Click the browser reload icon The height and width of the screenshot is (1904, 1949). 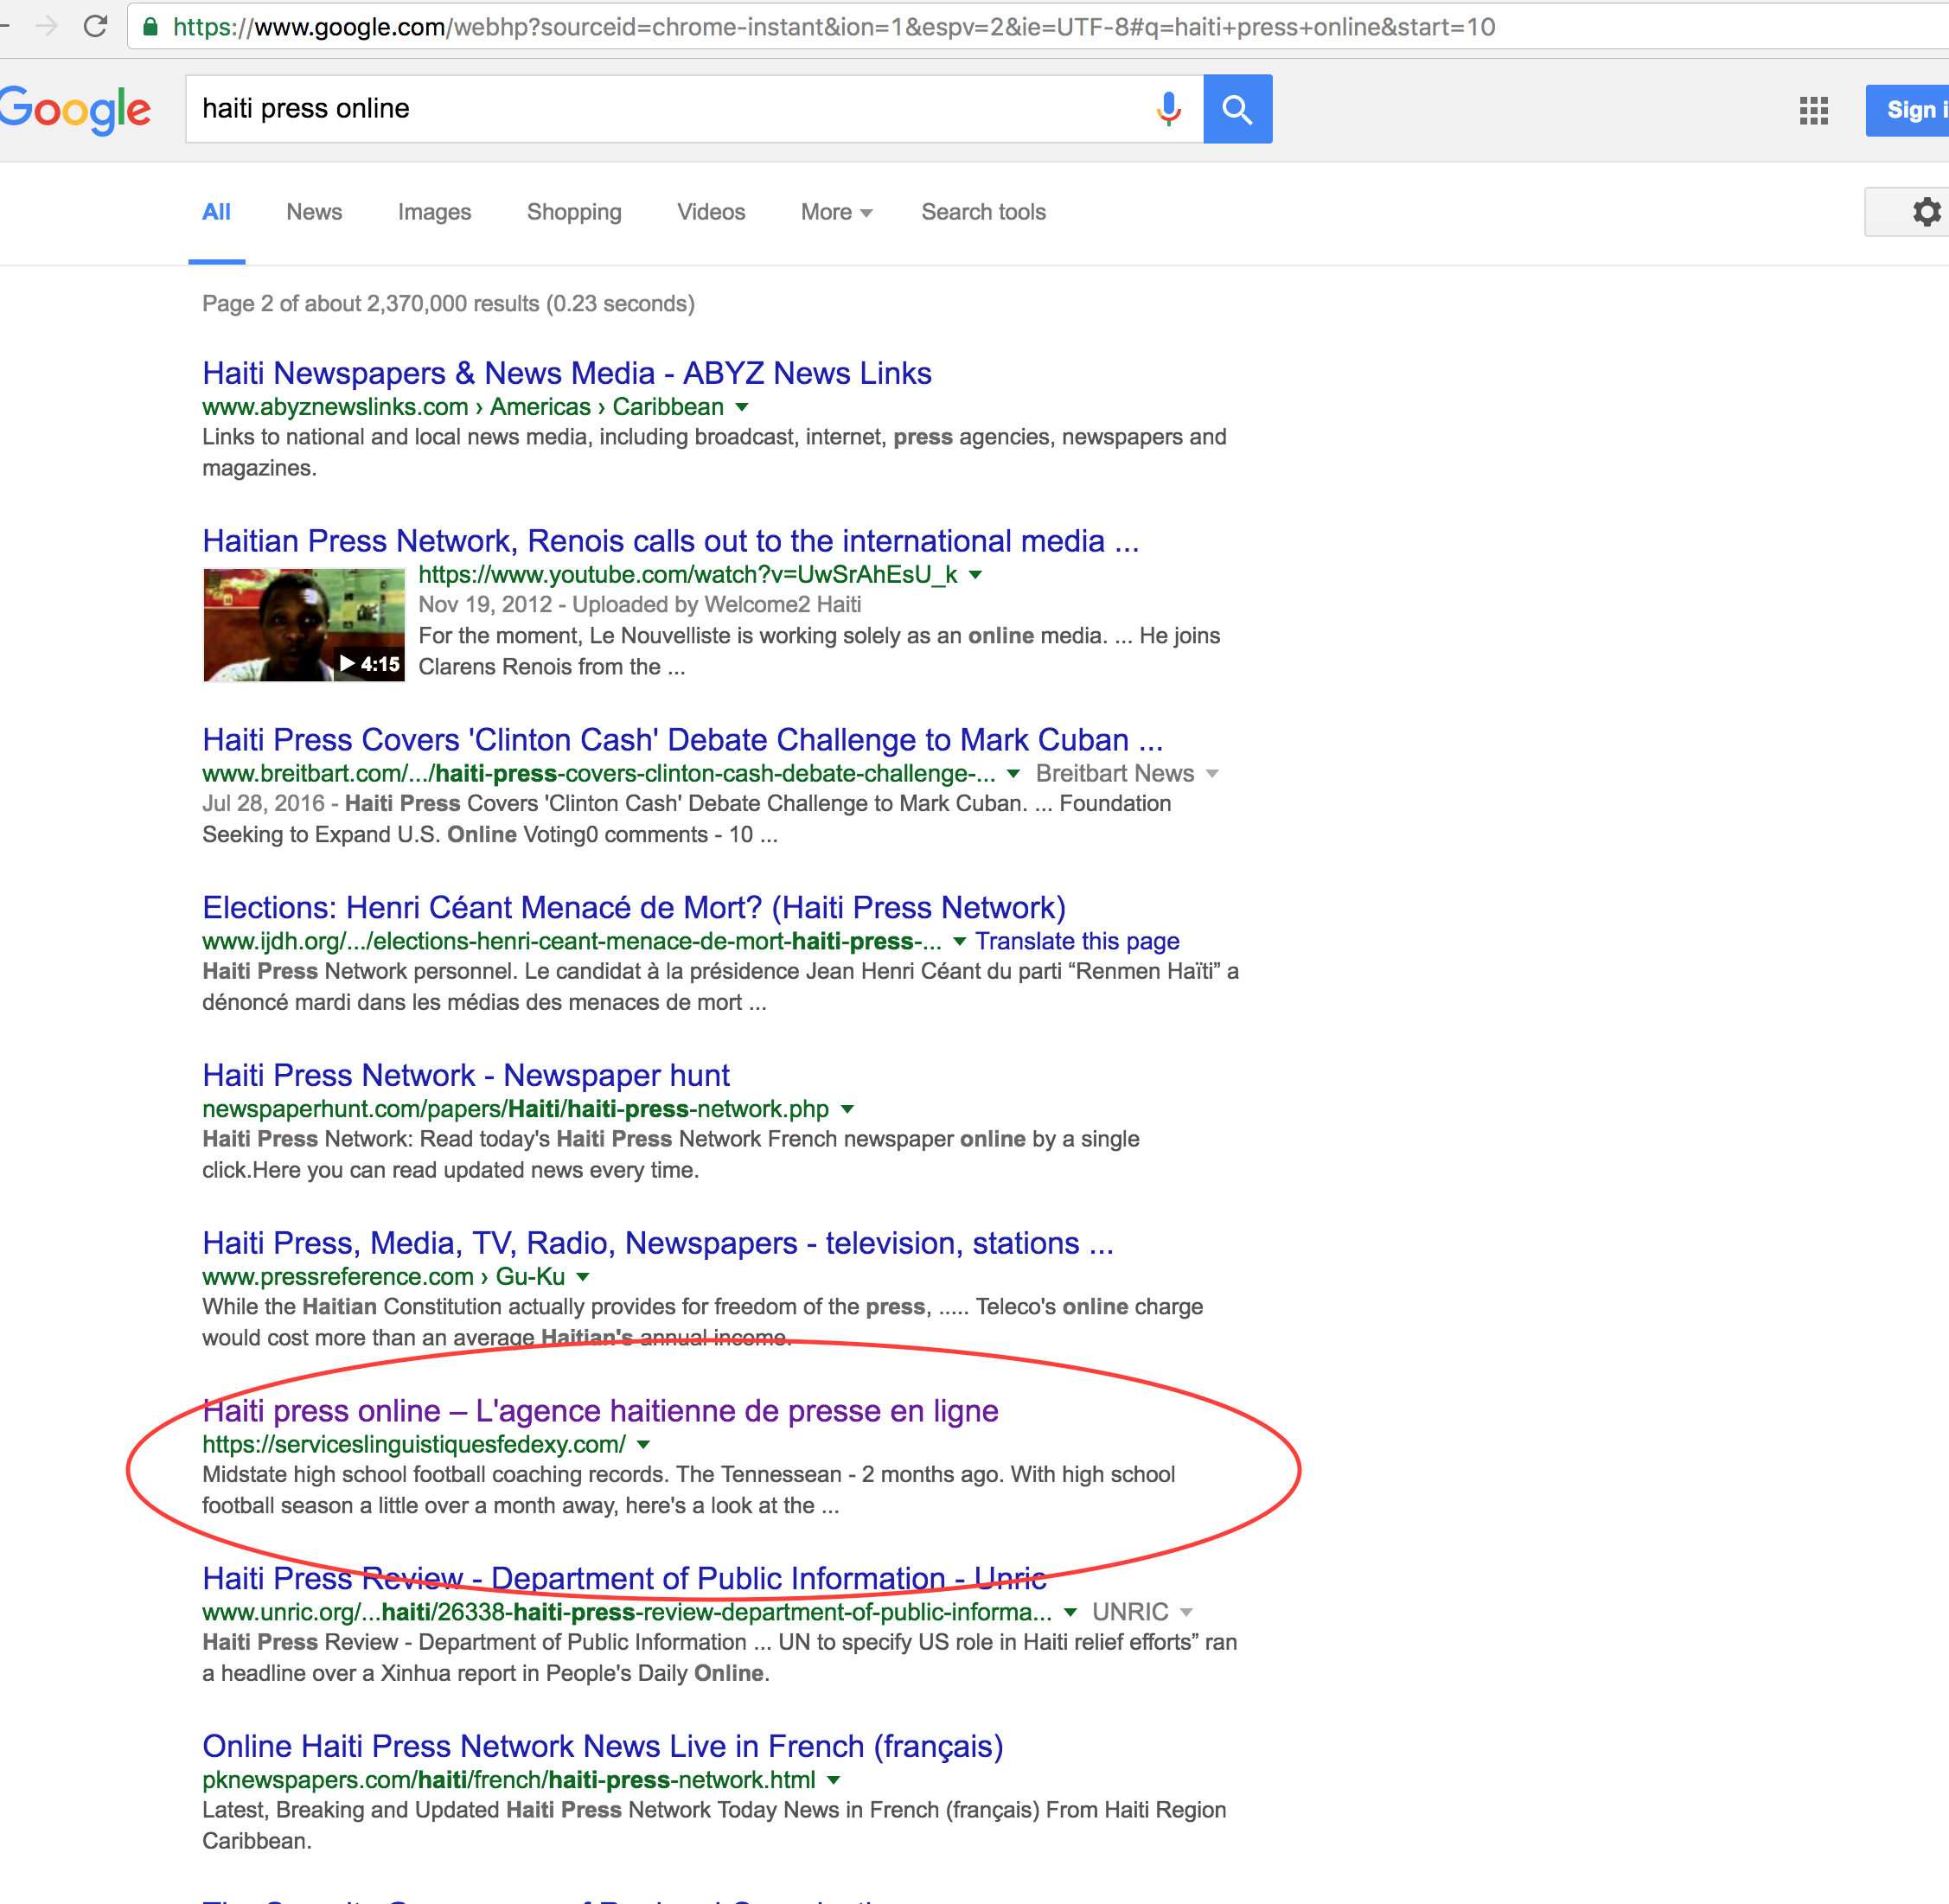point(95,26)
